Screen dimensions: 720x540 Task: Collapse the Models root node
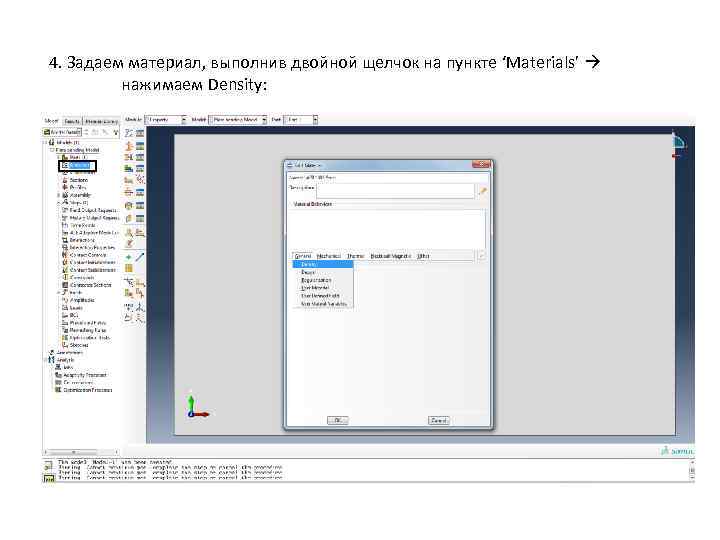pos(46,142)
